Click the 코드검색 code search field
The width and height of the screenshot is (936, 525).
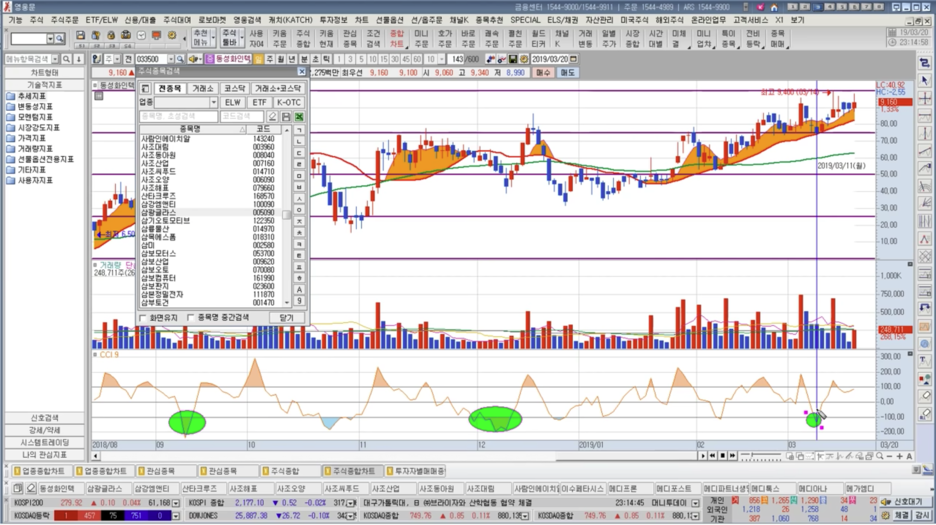(x=242, y=116)
